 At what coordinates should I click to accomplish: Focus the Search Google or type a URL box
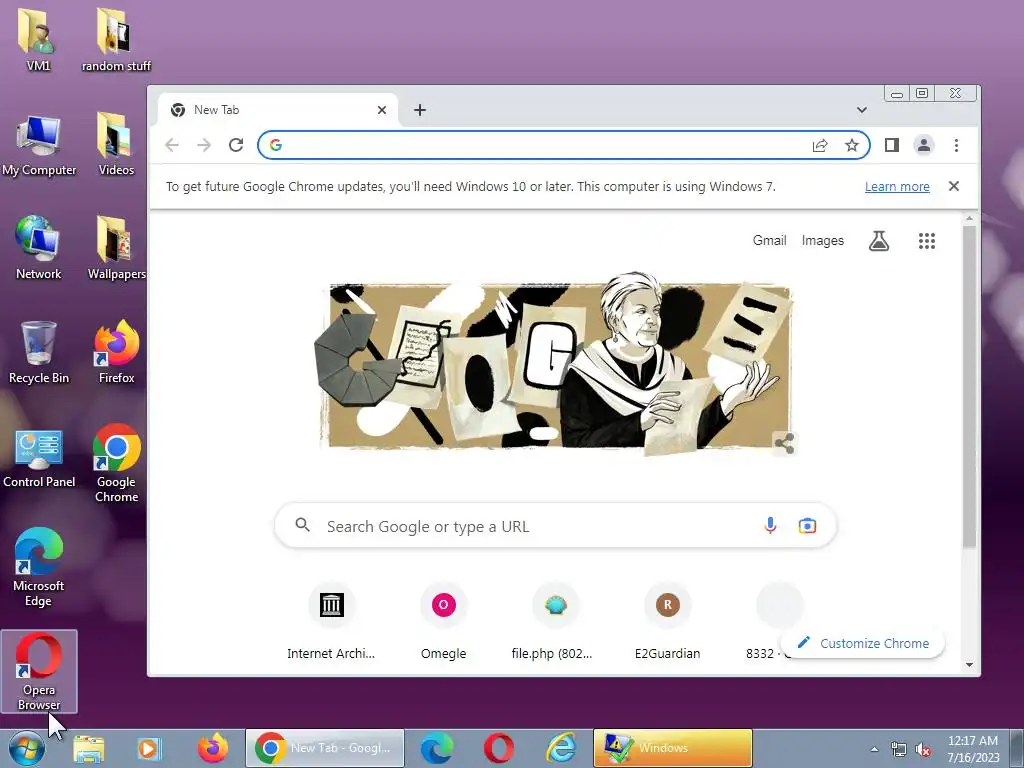[555, 526]
